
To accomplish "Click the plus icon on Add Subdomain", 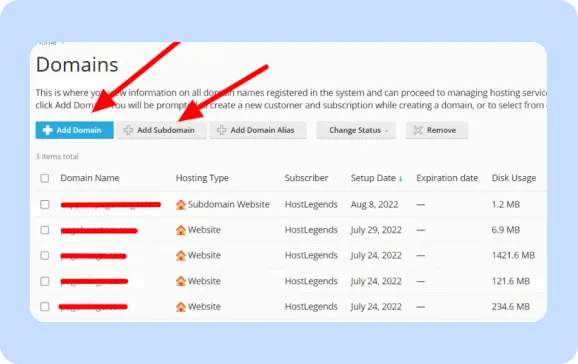I will (128, 130).
